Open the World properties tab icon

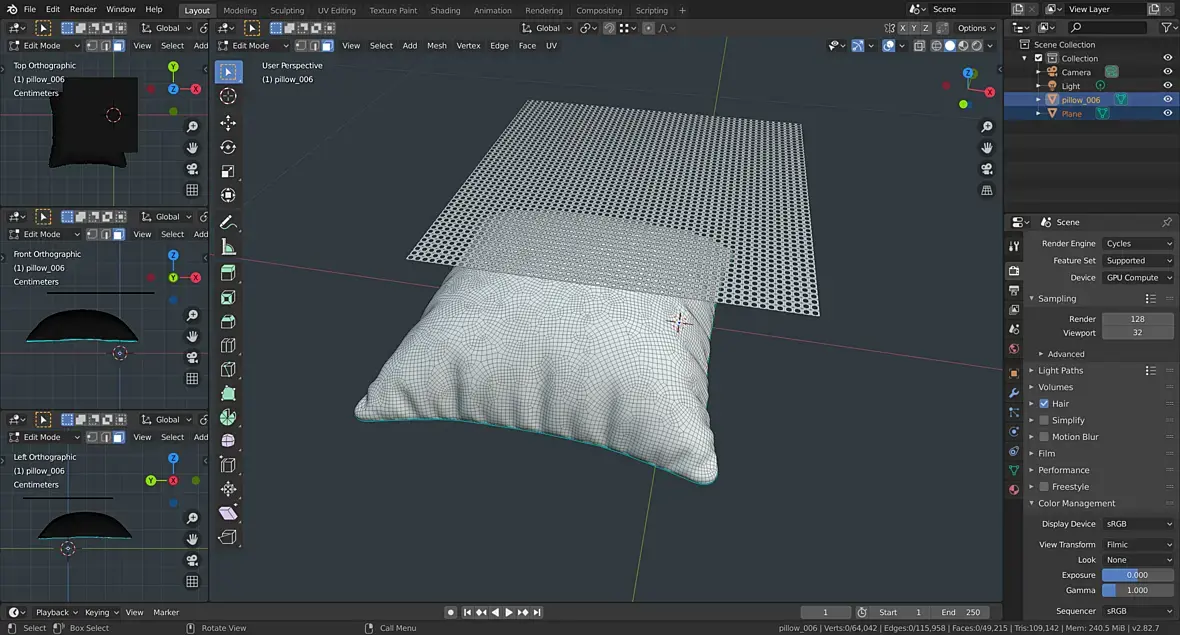point(1014,349)
